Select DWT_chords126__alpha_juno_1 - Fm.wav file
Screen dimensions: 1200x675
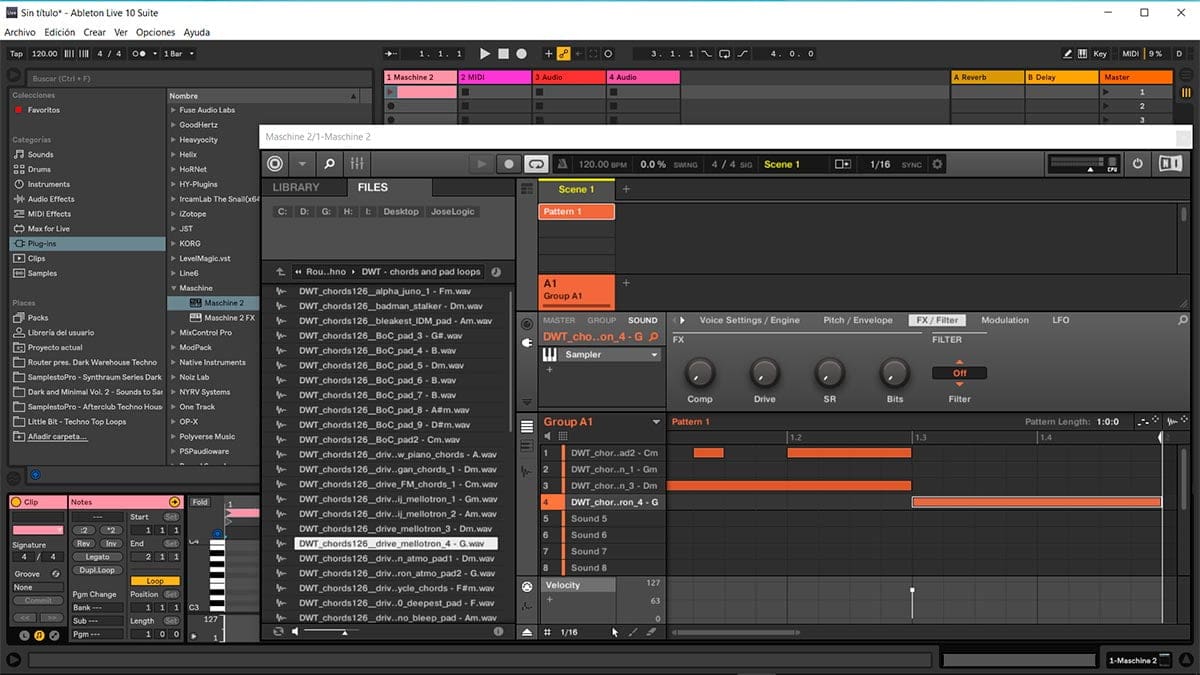click(x=386, y=292)
